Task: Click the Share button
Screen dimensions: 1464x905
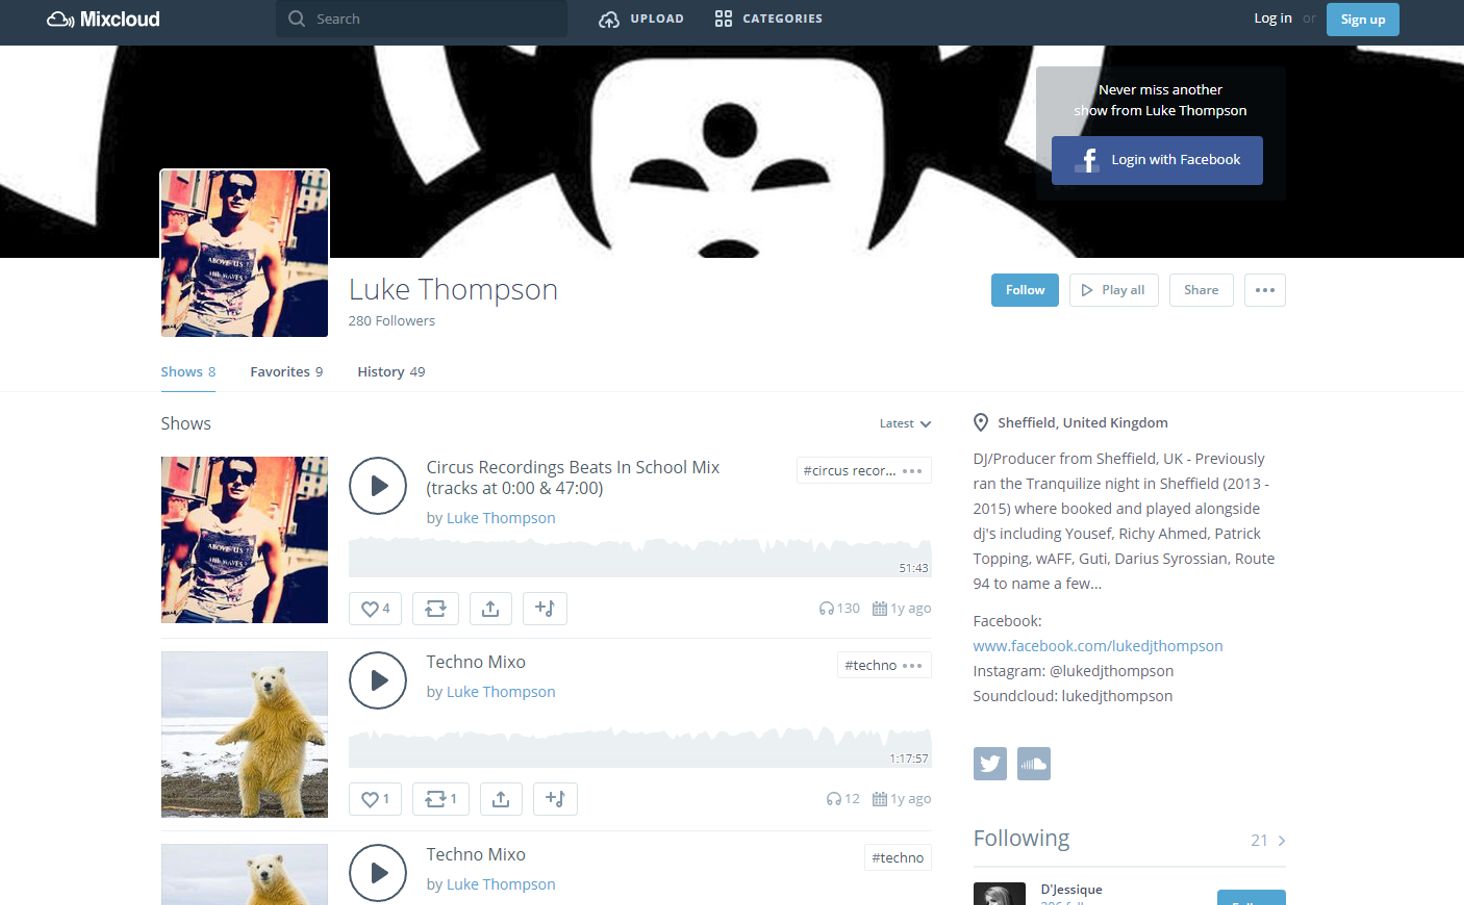Action: tap(1201, 290)
